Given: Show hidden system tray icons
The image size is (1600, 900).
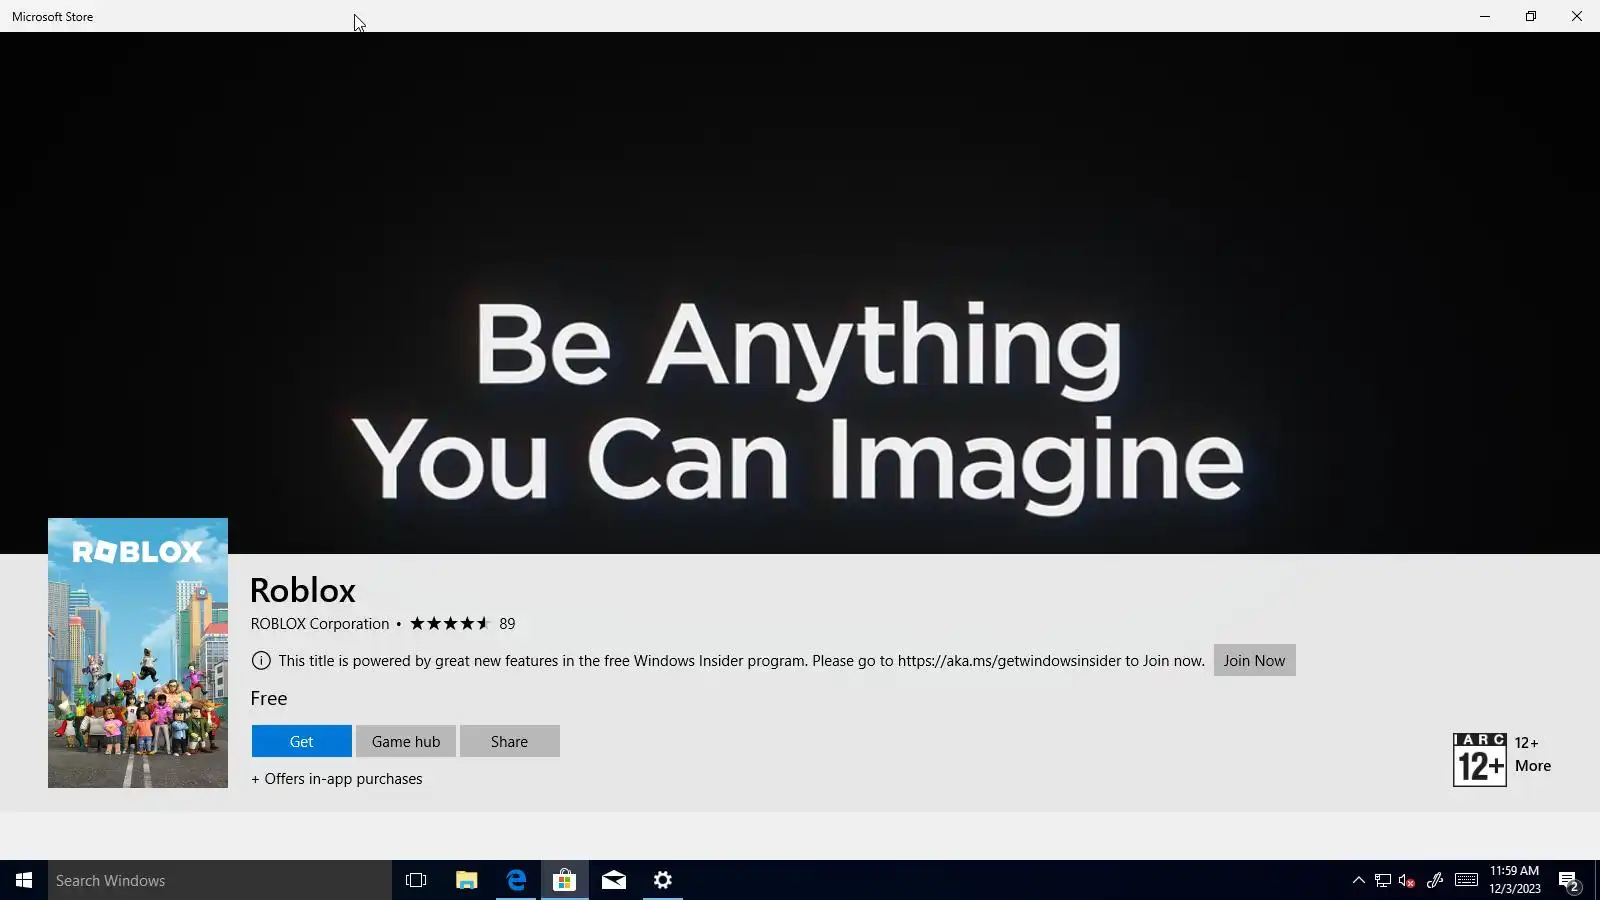Looking at the screenshot, I should tap(1358, 880).
